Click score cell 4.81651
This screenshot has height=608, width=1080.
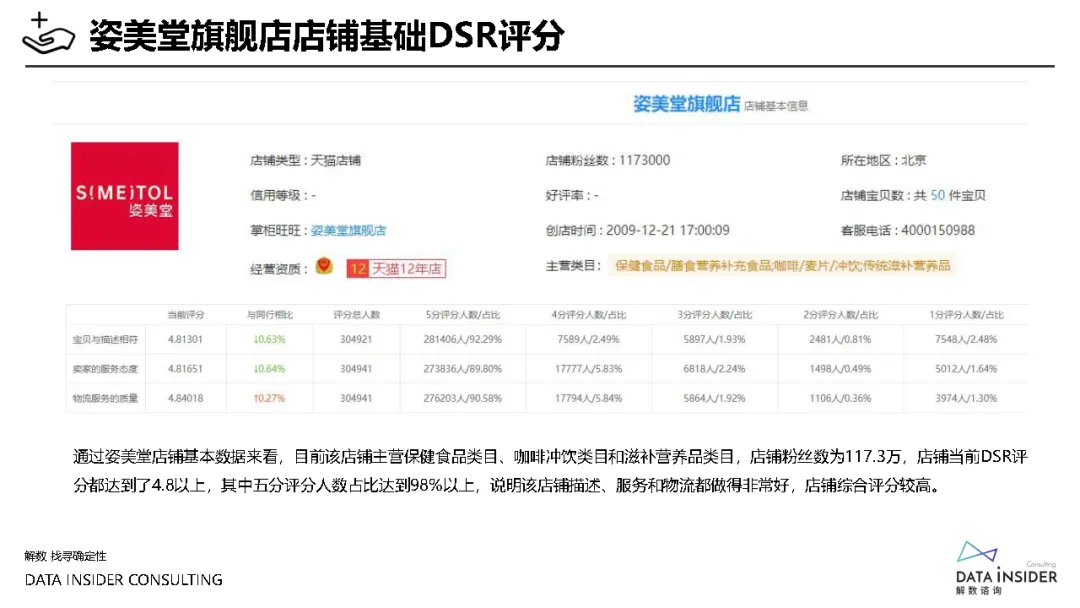[185, 369]
